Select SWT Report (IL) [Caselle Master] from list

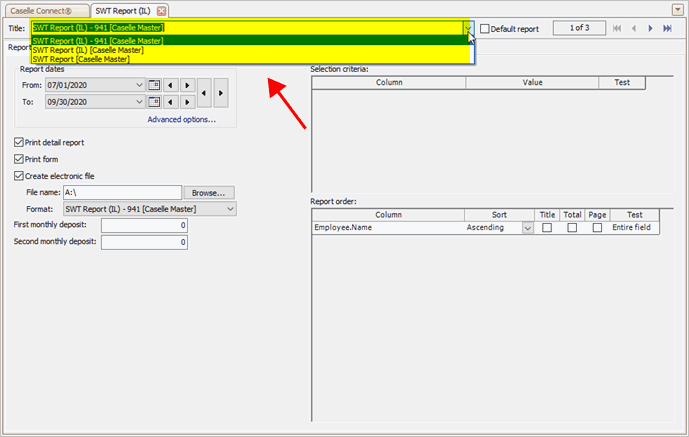click(88, 49)
